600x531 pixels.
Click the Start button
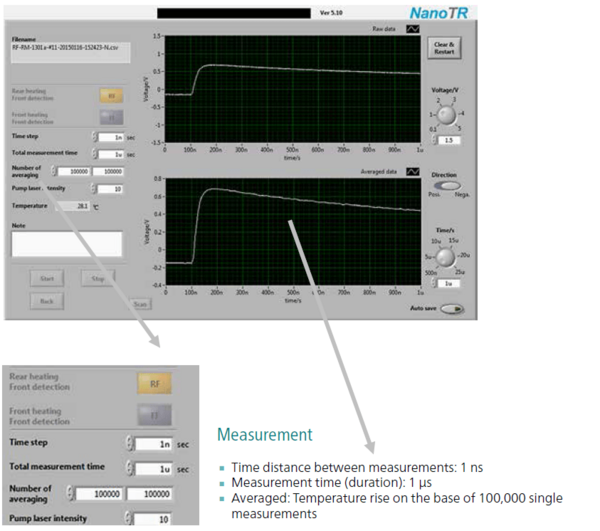coord(47,279)
